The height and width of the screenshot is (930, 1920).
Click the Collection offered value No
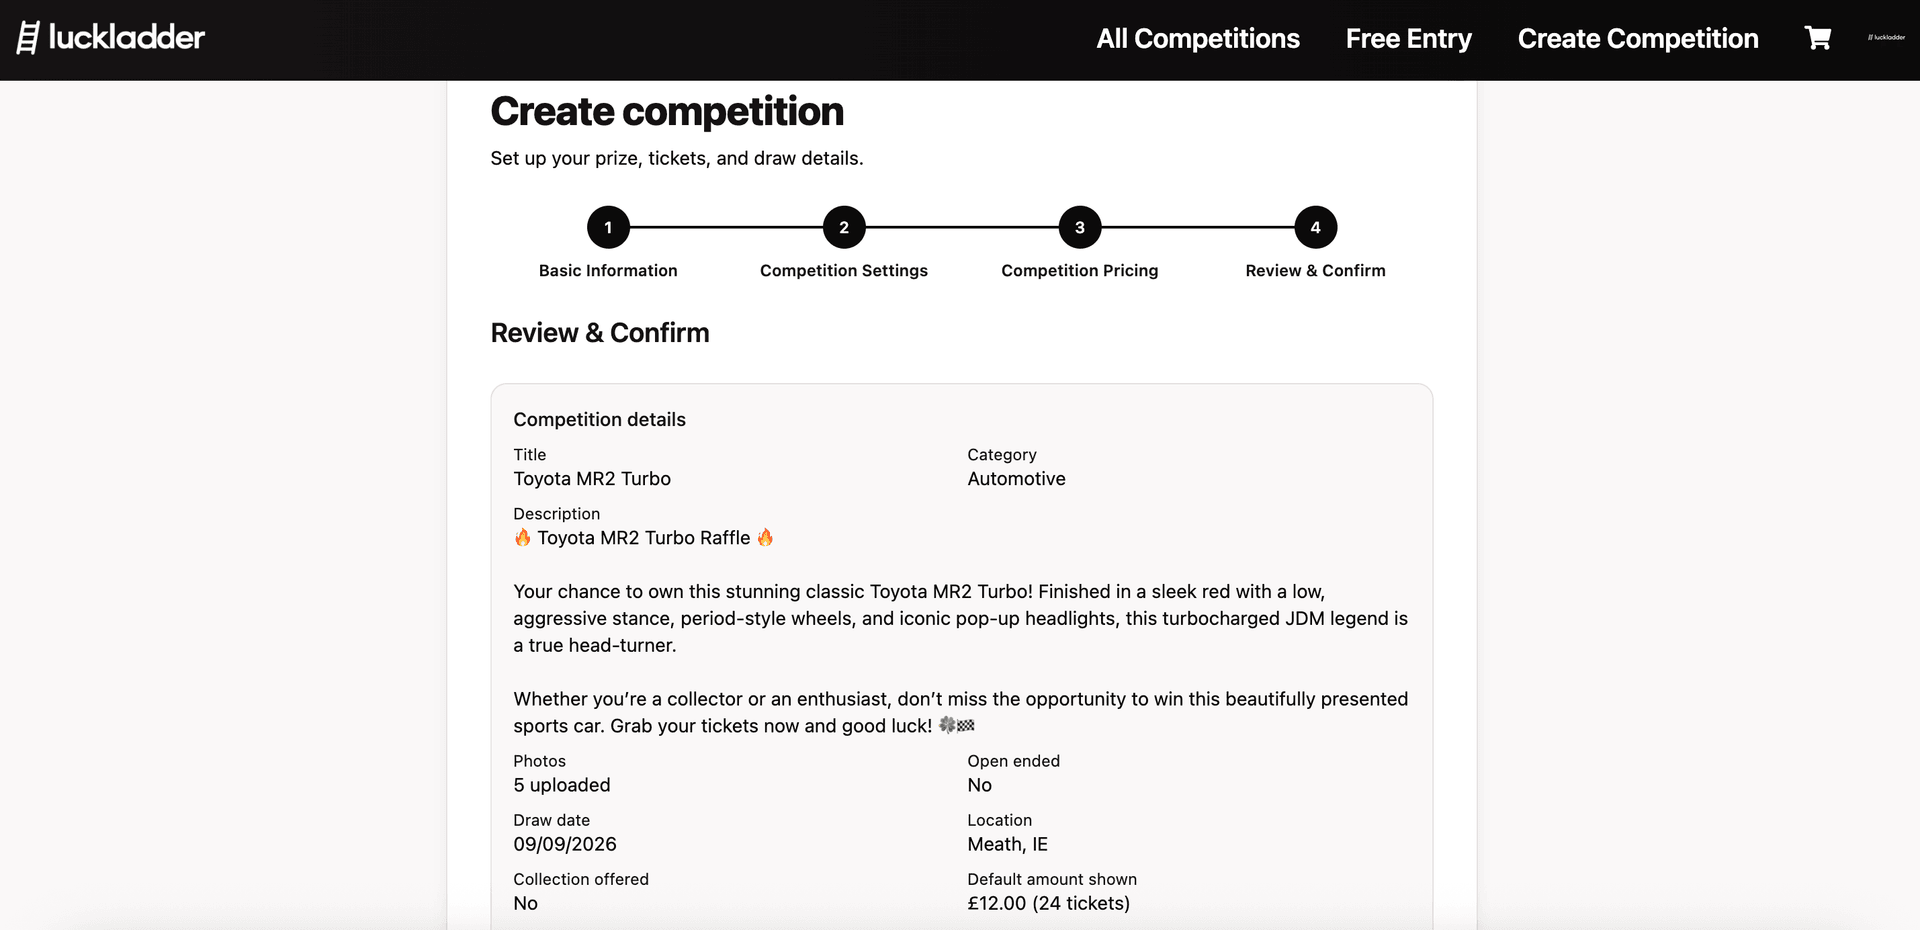525,903
